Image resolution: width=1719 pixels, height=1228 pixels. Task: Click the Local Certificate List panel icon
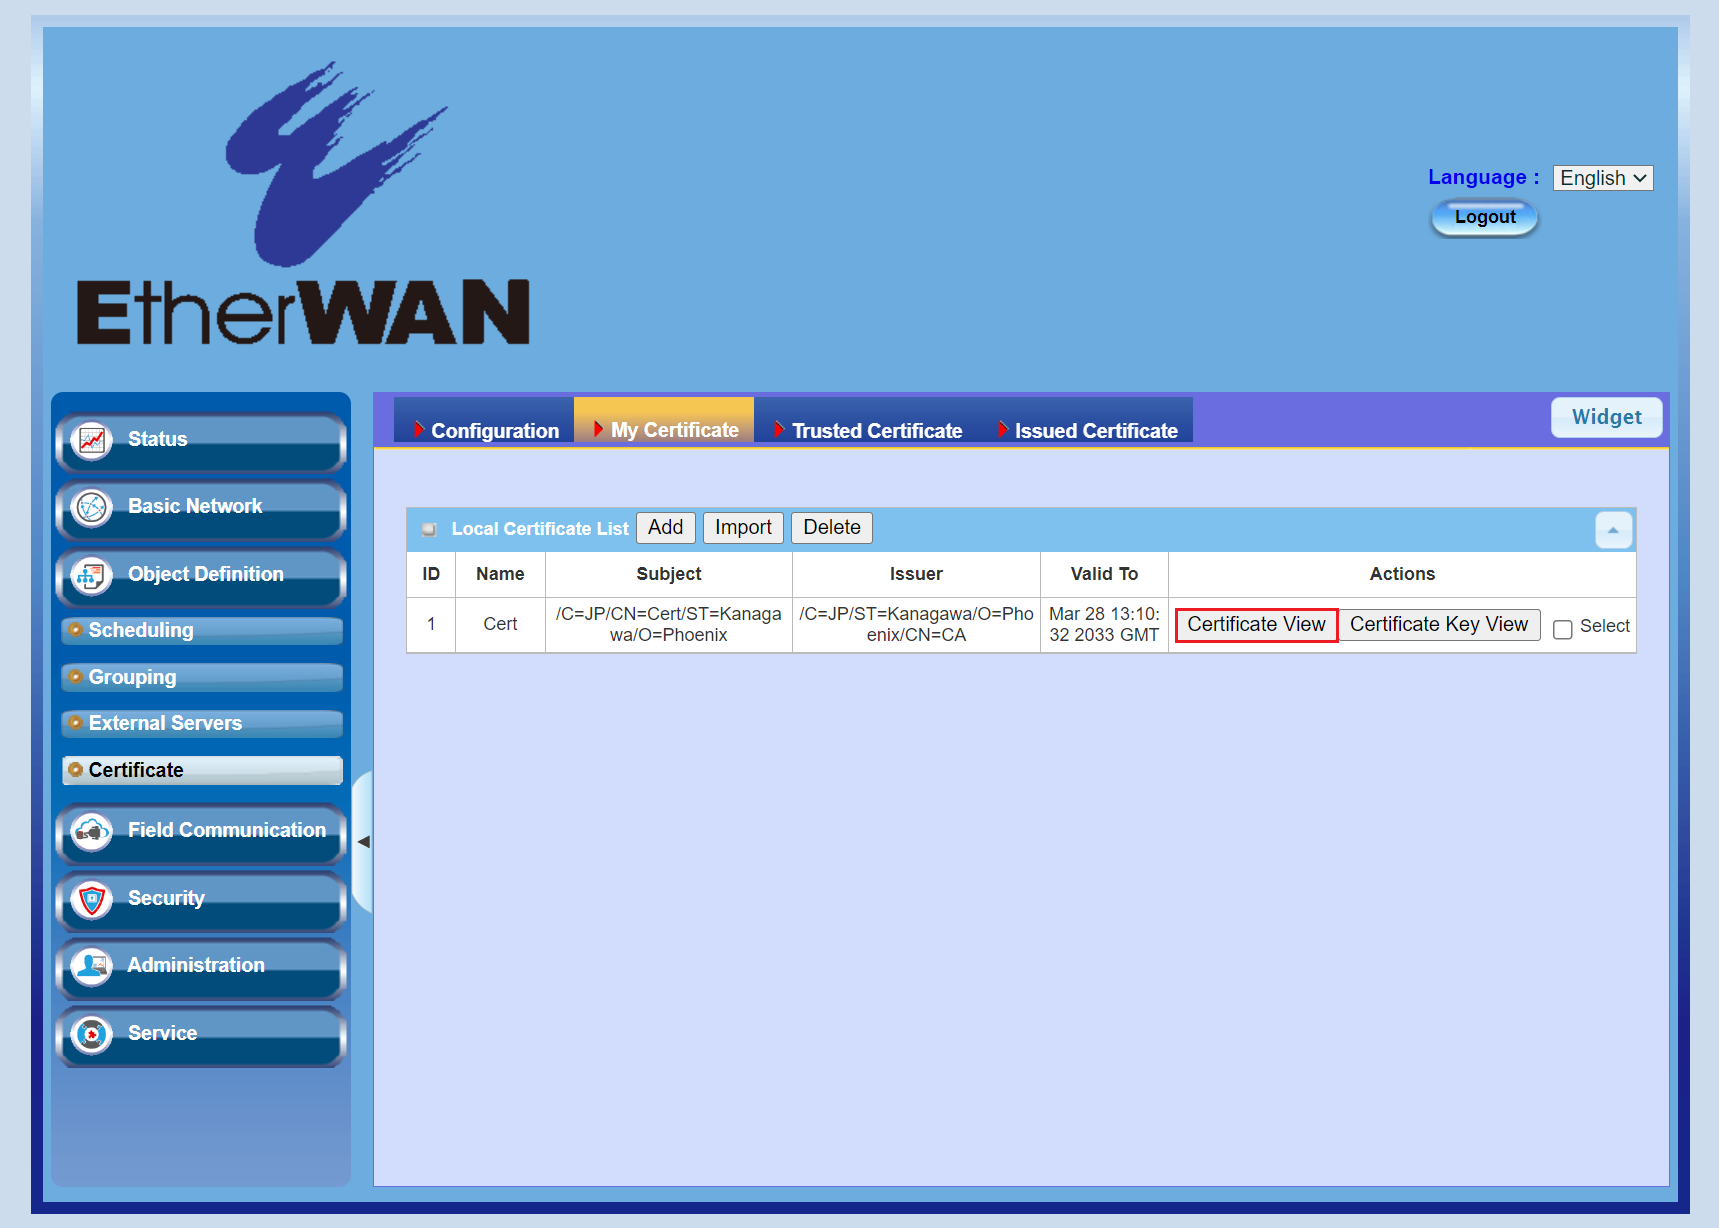point(429,529)
